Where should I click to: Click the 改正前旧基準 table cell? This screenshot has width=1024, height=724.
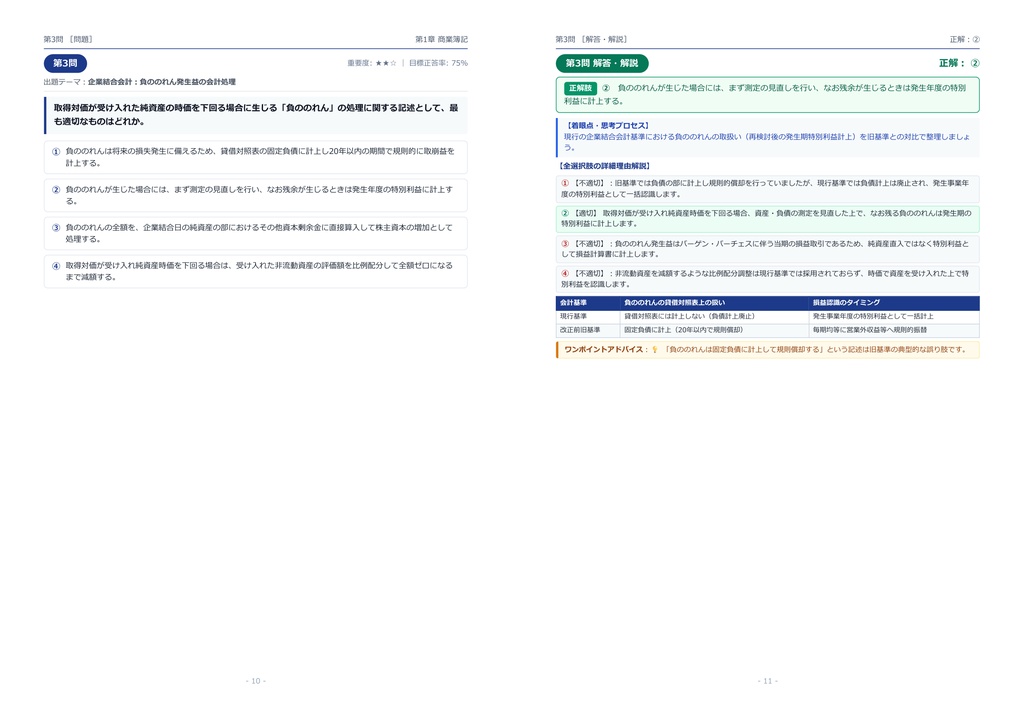point(588,330)
